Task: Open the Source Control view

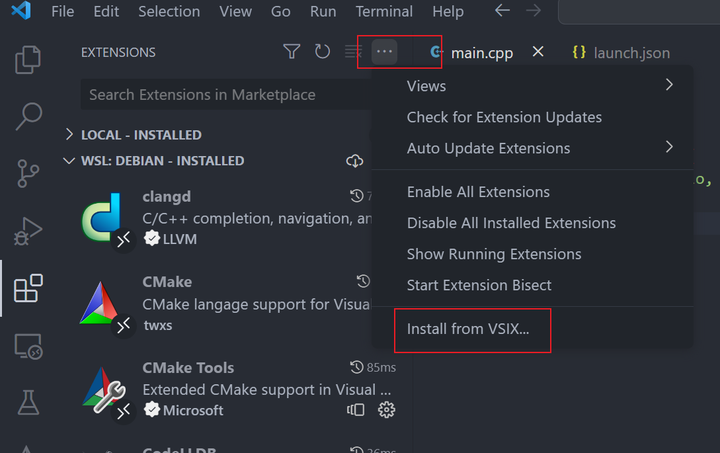Action: click(x=28, y=173)
